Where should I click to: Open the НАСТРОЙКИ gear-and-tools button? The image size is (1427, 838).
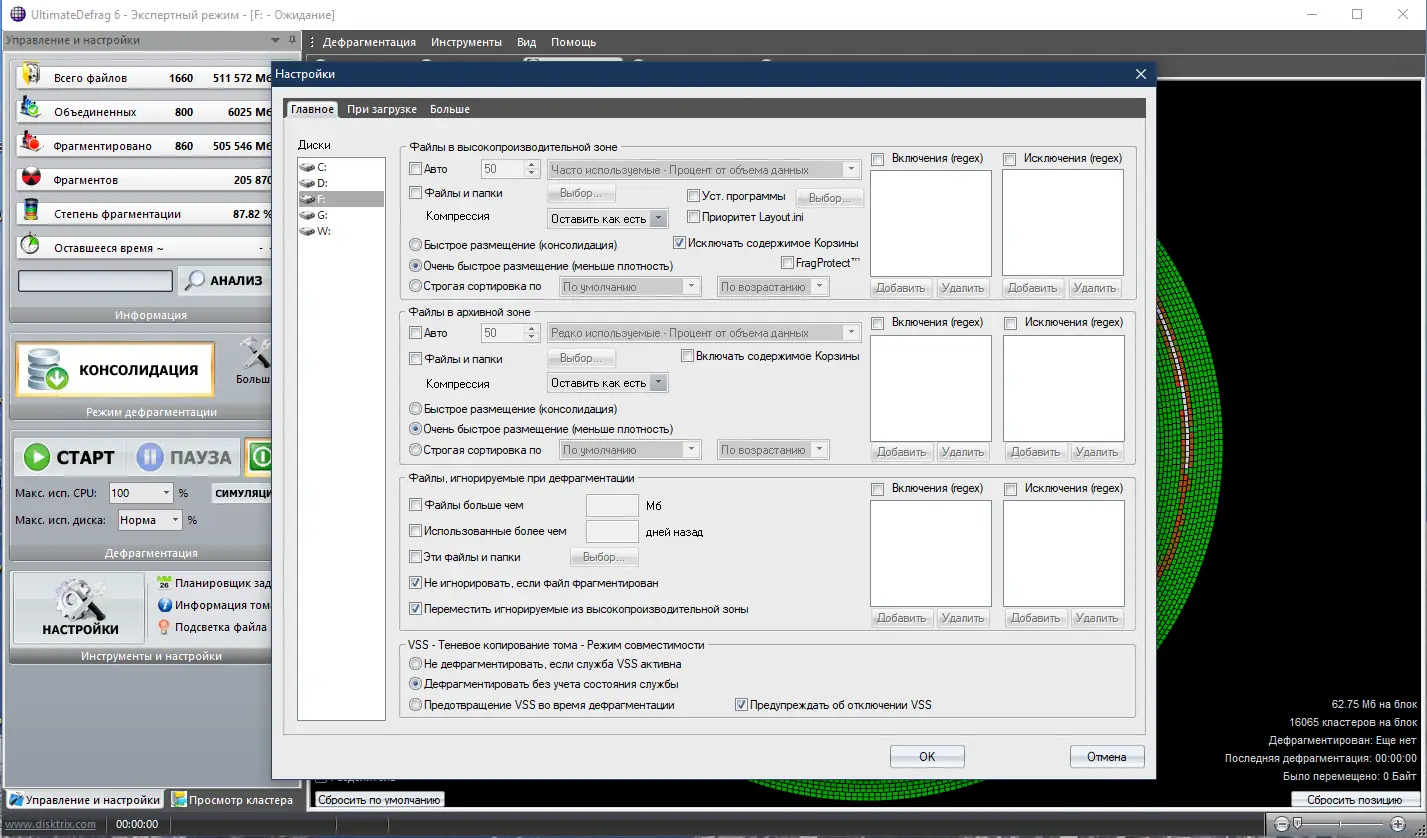pyautogui.click(x=80, y=608)
